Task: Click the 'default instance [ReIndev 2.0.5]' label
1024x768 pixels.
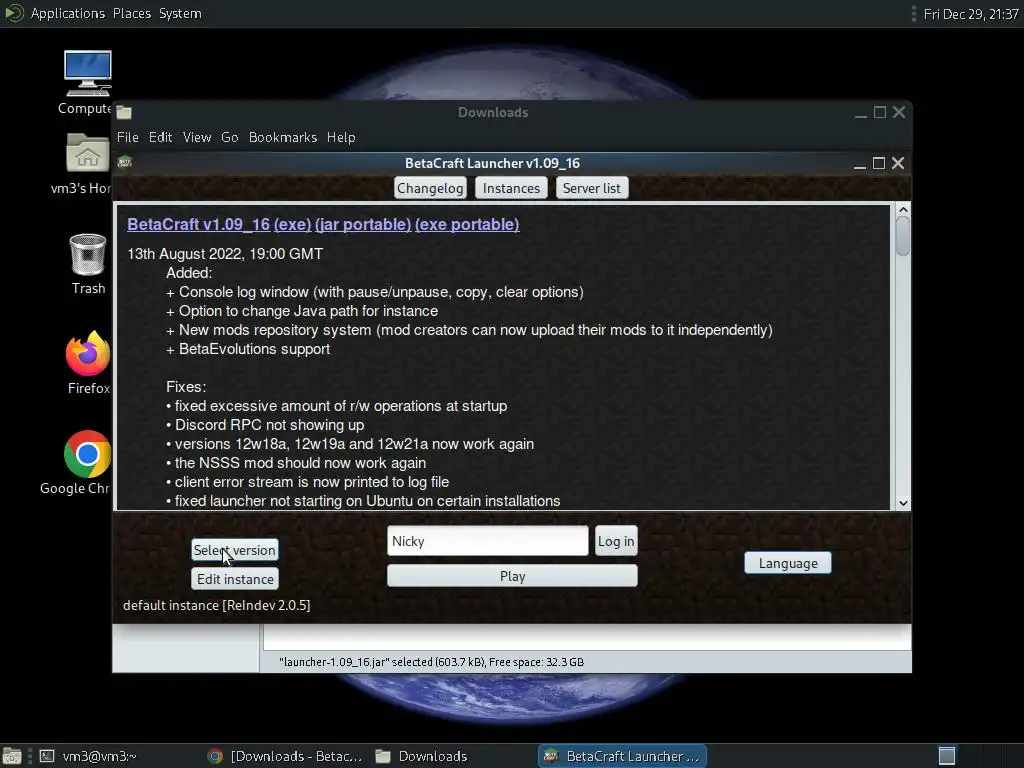Action: click(217, 605)
